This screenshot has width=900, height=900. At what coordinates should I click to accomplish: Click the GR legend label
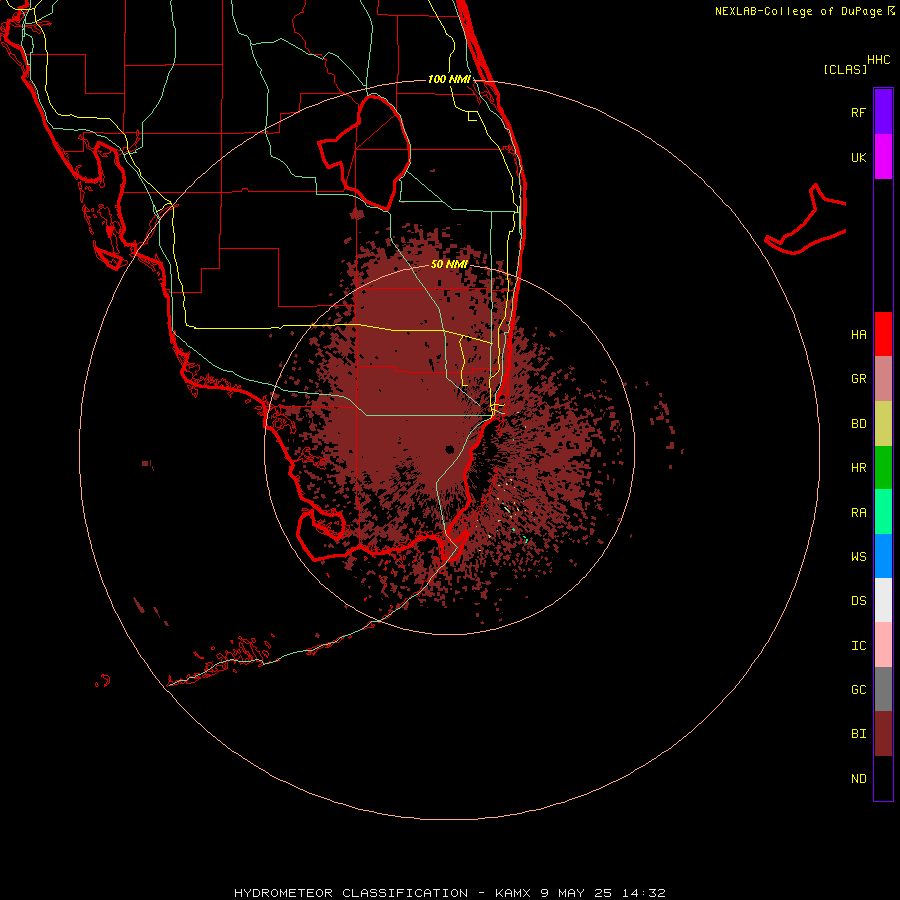[x=858, y=379]
